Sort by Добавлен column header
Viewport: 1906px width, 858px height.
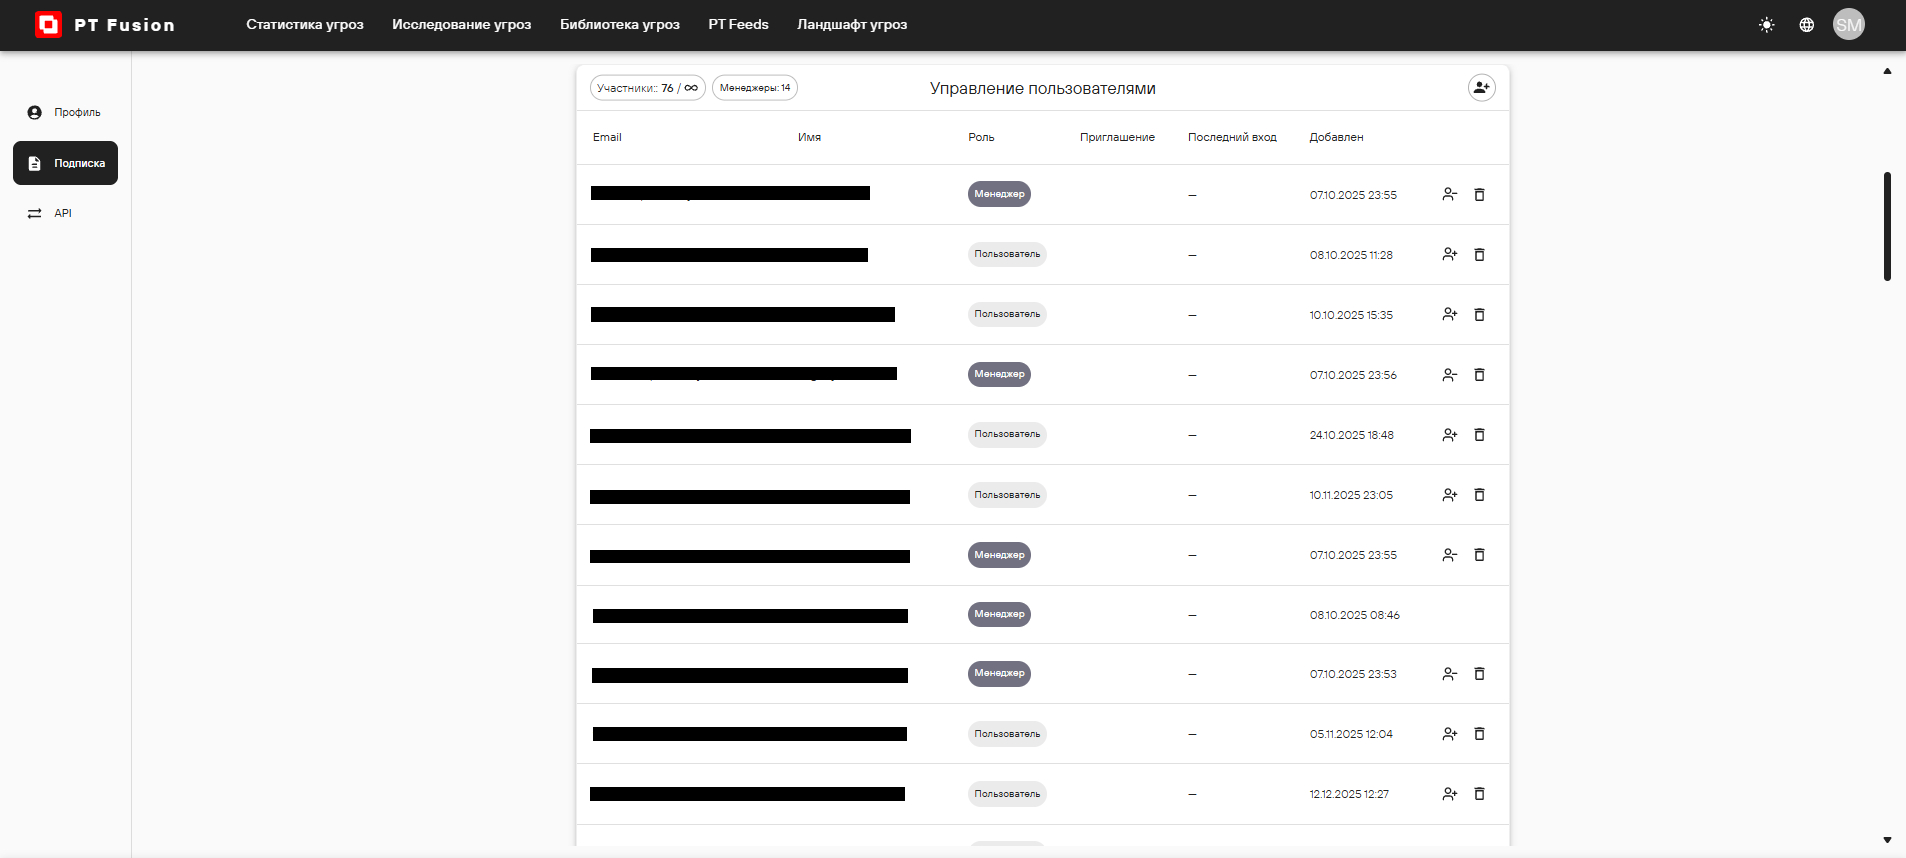pos(1336,138)
